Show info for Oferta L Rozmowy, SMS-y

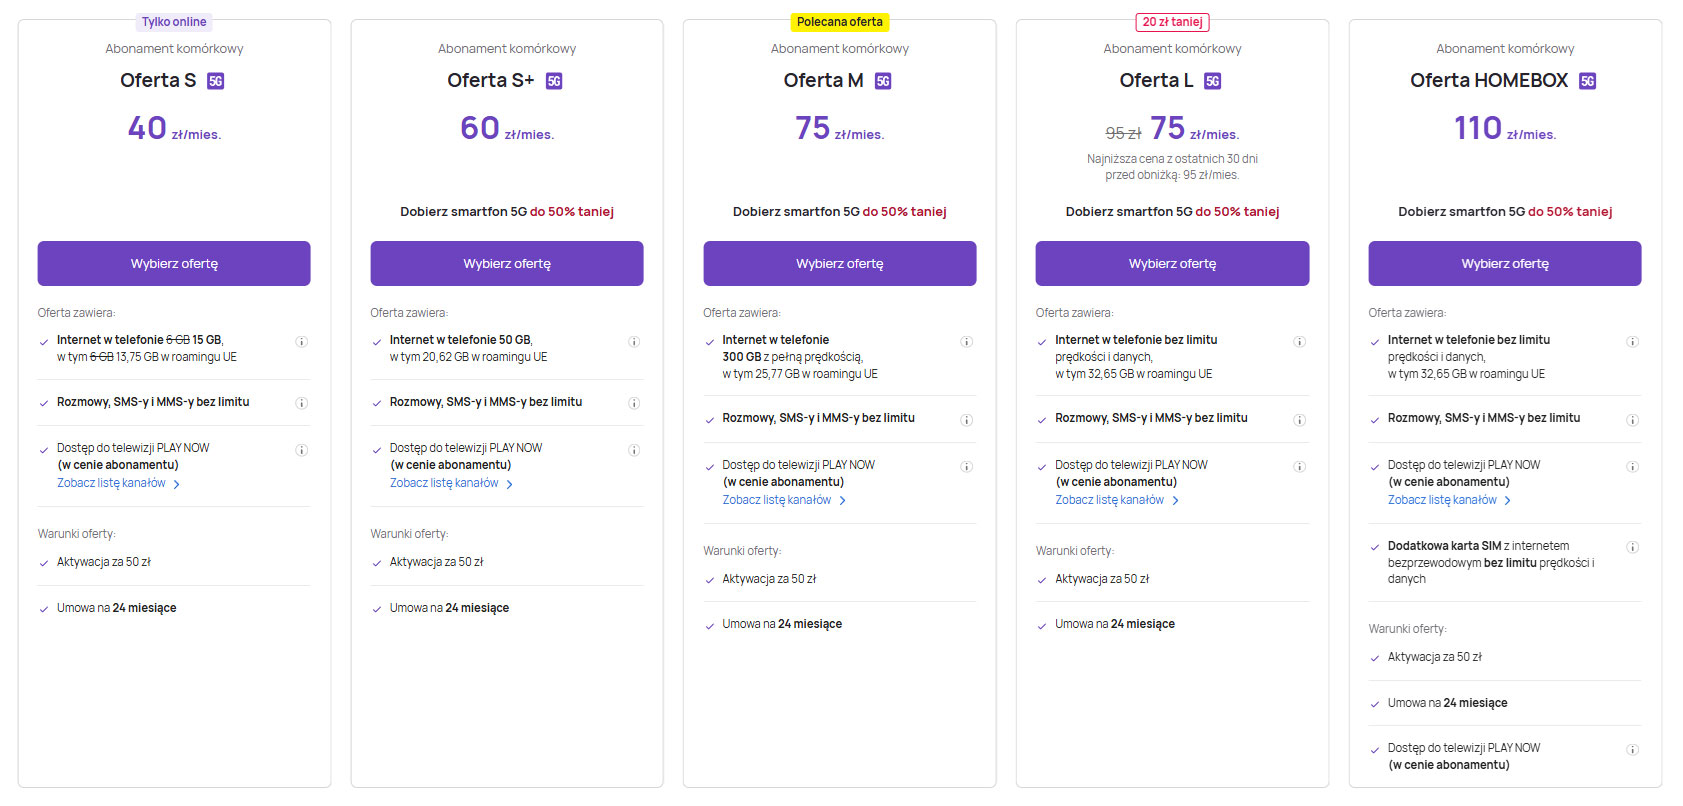click(x=1300, y=420)
